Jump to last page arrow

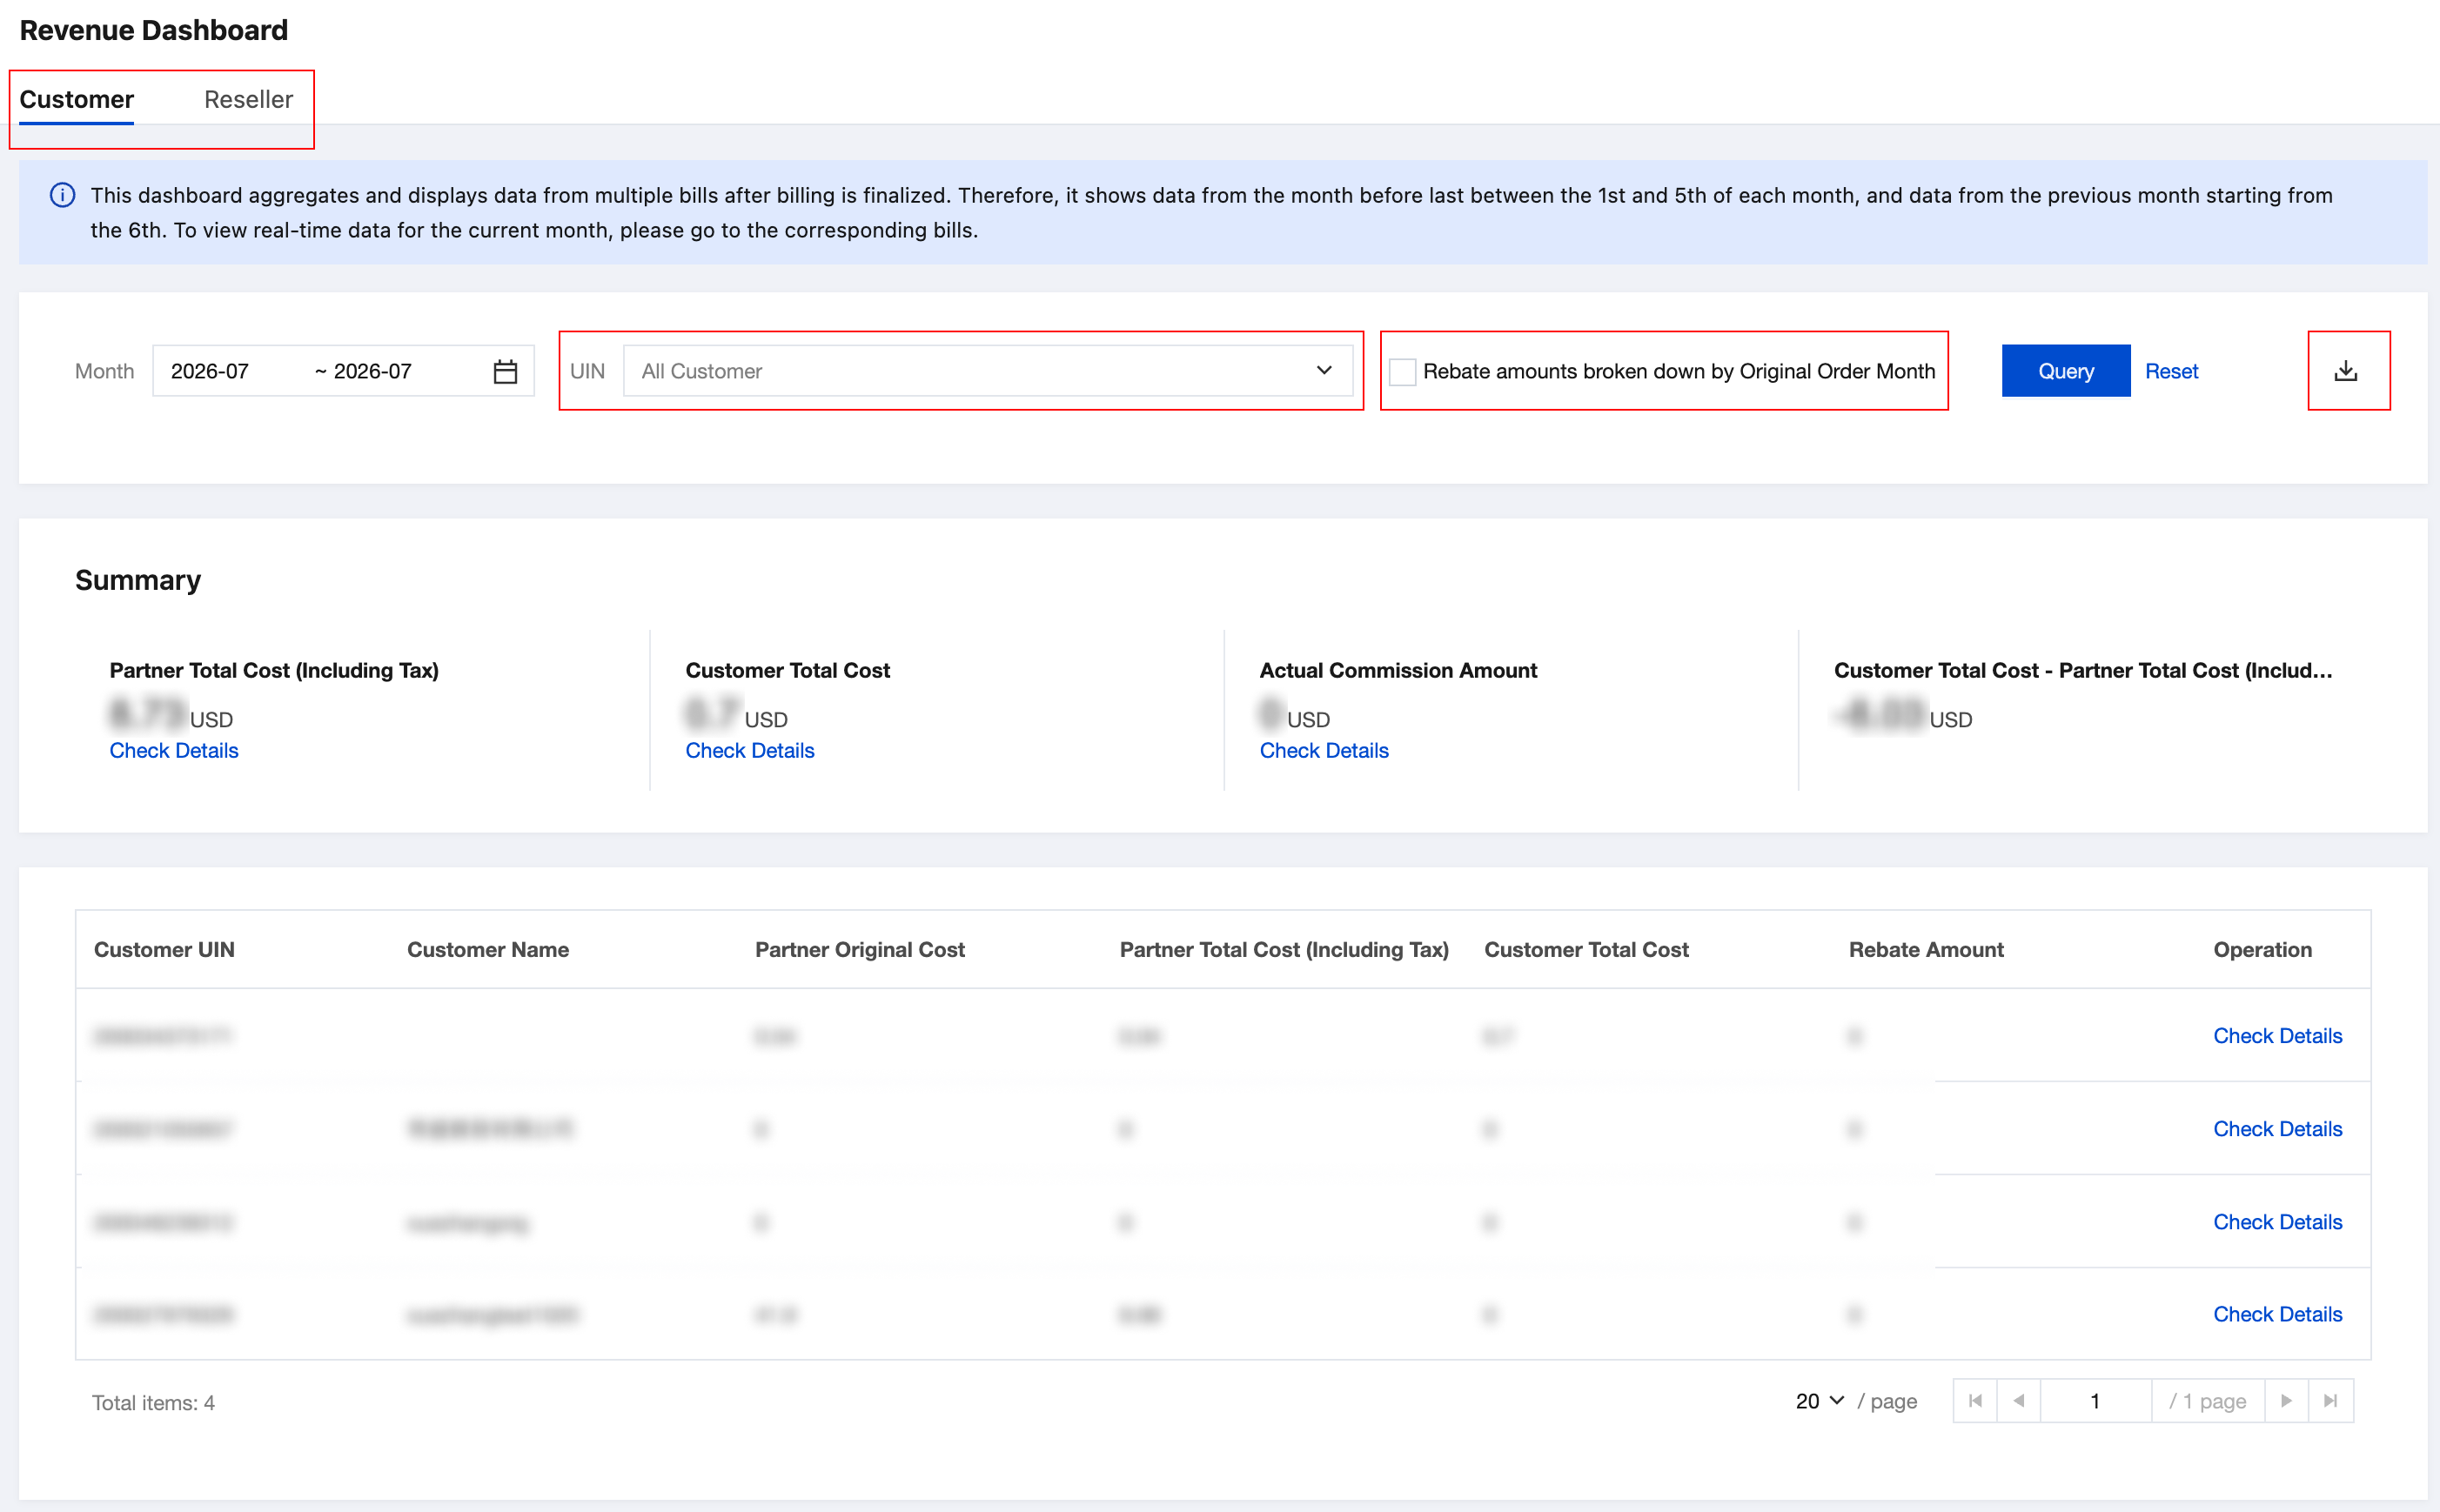click(2331, 1401)
